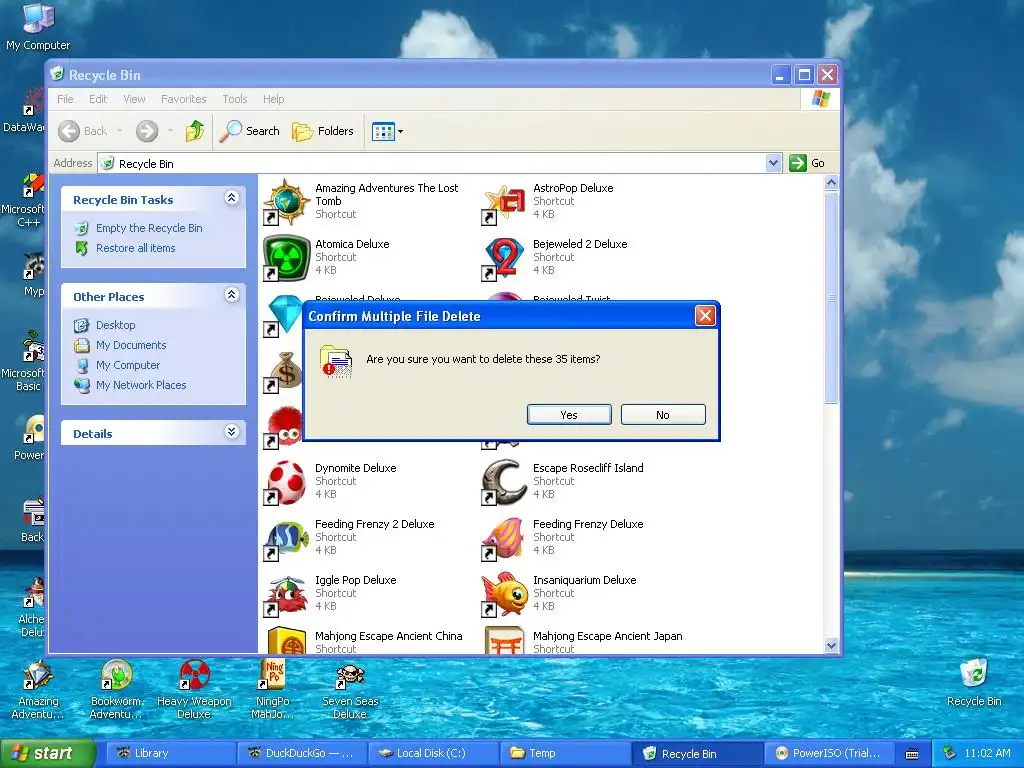Switch to DuckDuckGo taskbar button
Viewport: 1024px width, 768px height.
click(x=301, y=754)
